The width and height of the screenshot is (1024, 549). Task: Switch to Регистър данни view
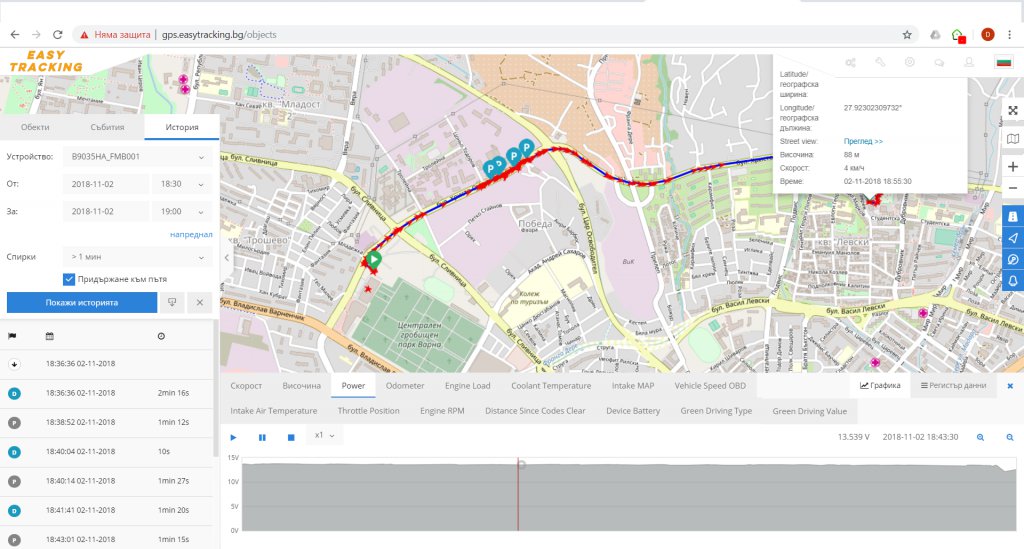(953, 386)
